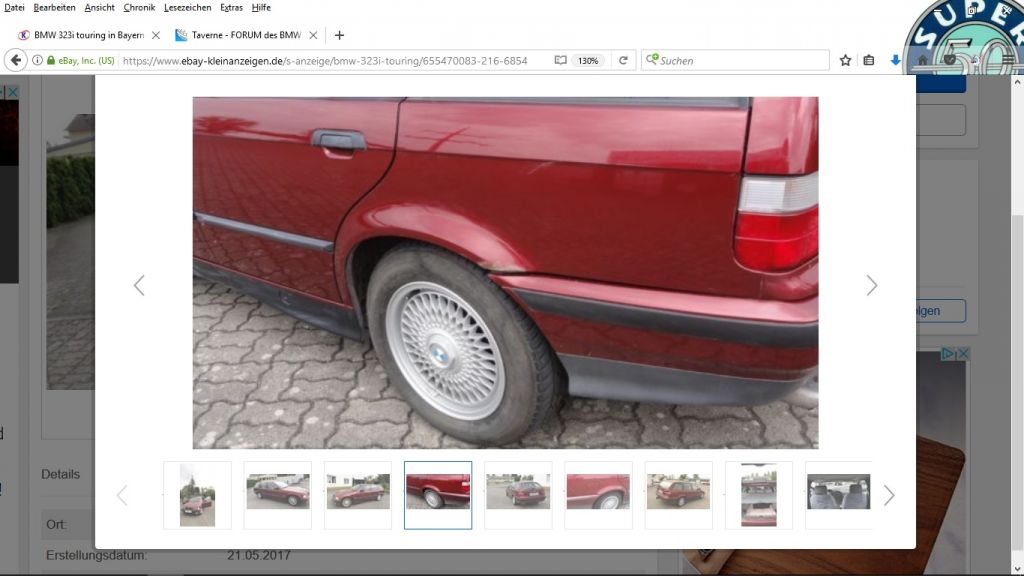Open the Chronik menu
Image resolution: width=1024 pixels, height=576 pixels.
(139, 7)
